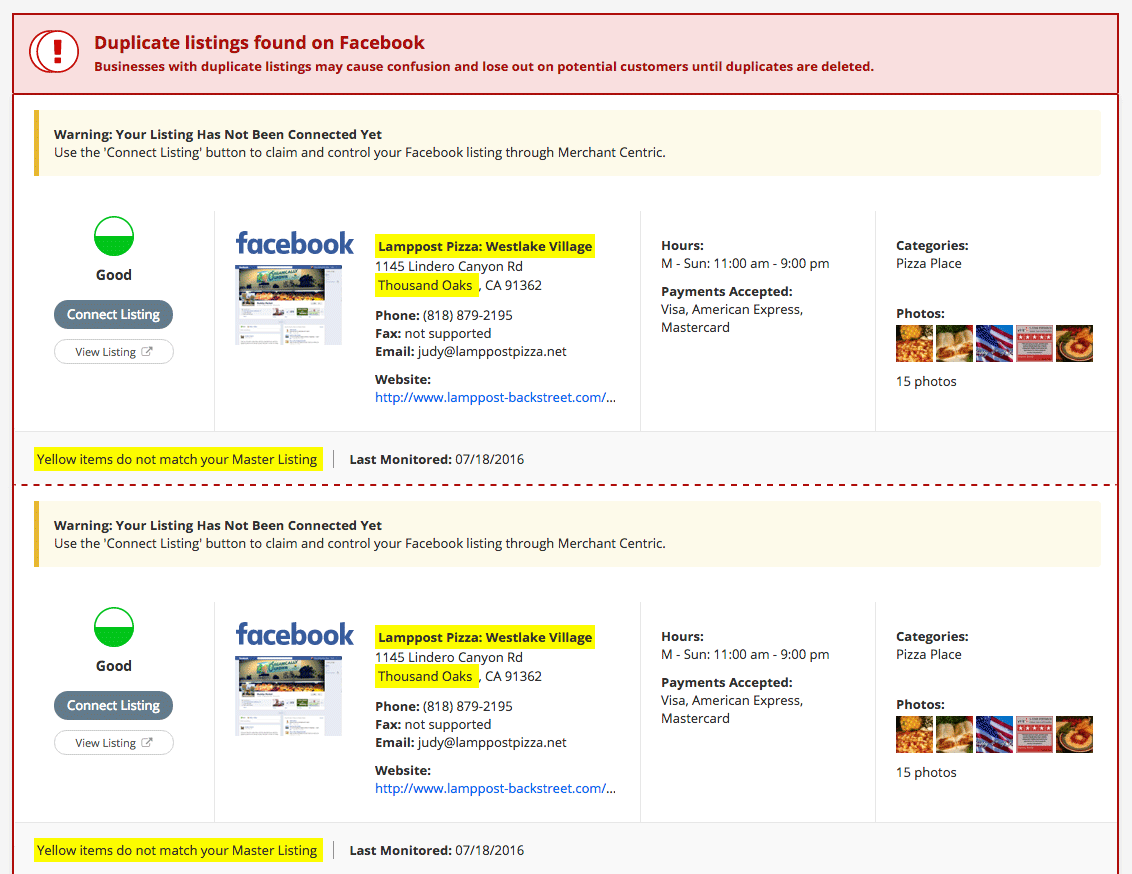Viewport: 1132px width, 874px height.
Task: Click the first listing's Facebook logo
Action: click(x=295, y=243)
